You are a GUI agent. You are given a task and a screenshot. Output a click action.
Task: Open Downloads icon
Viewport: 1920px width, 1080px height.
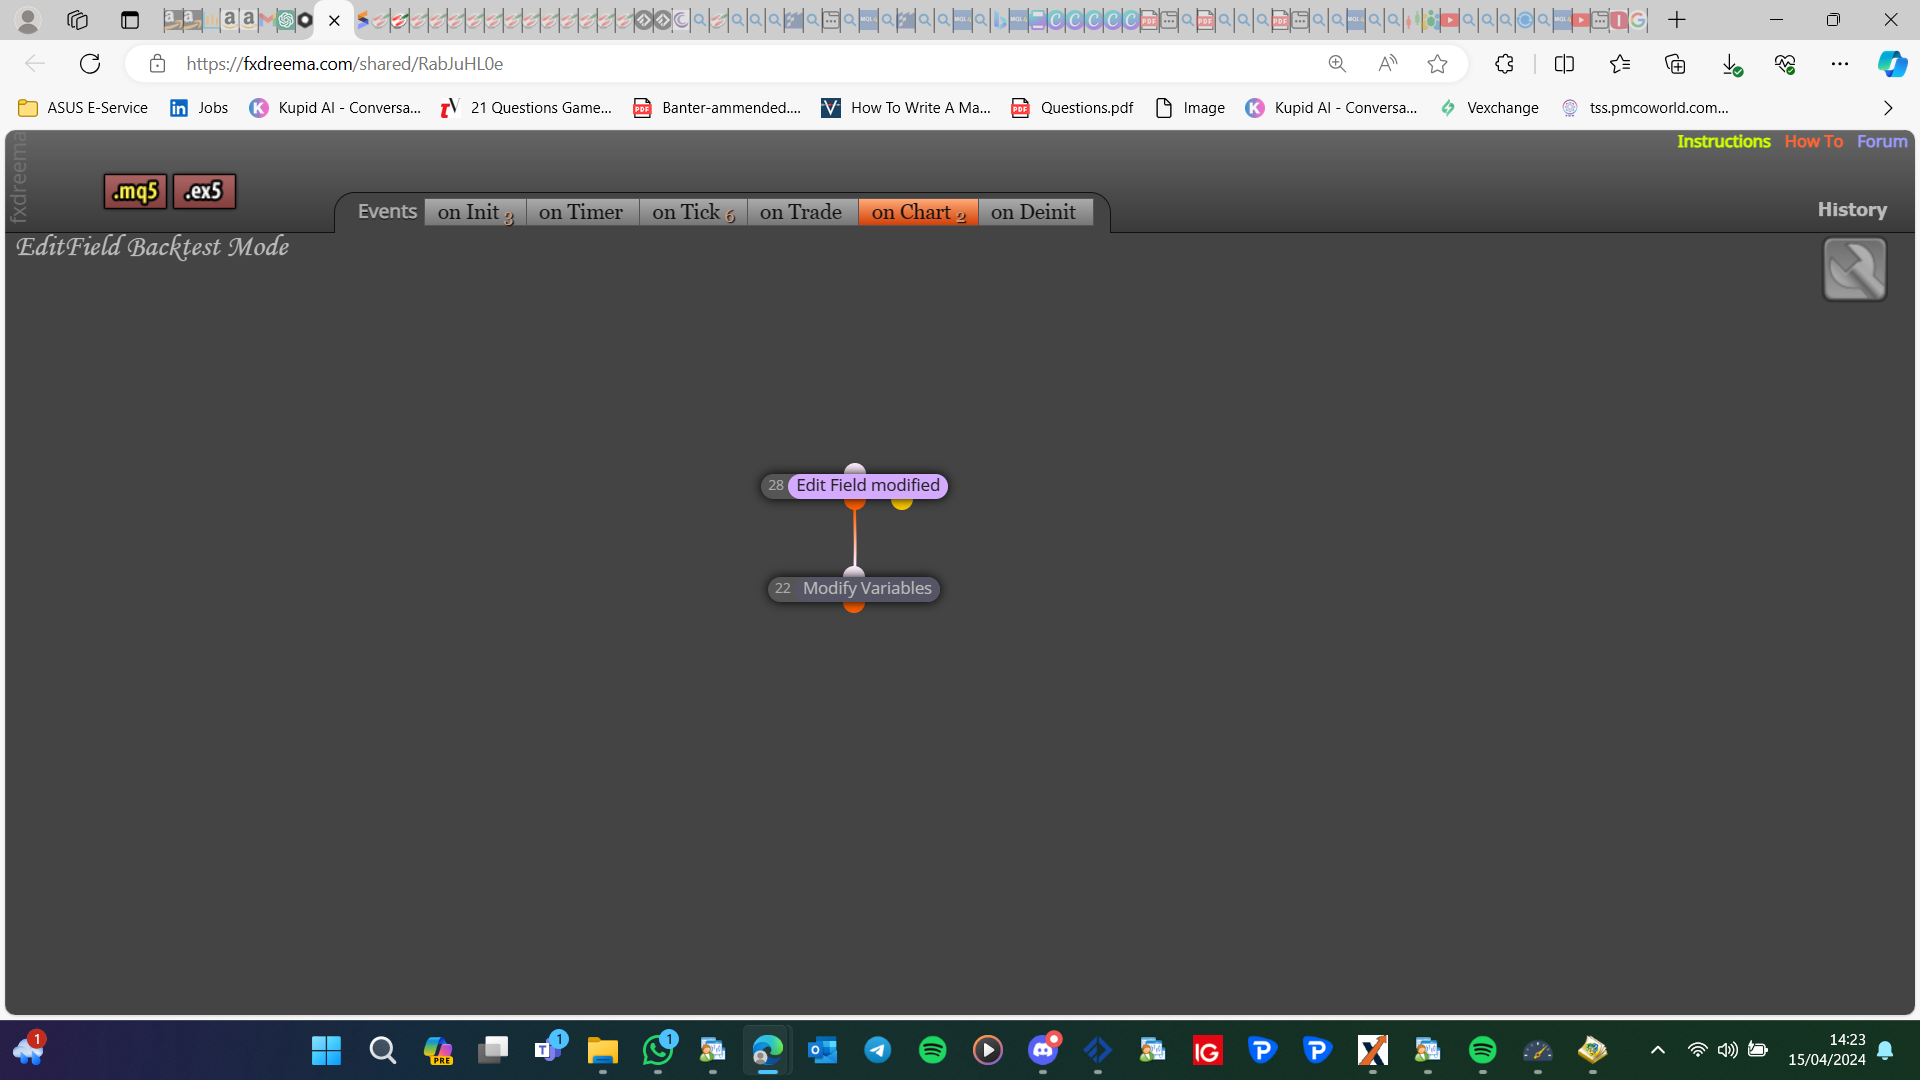tap(1731, 64)
